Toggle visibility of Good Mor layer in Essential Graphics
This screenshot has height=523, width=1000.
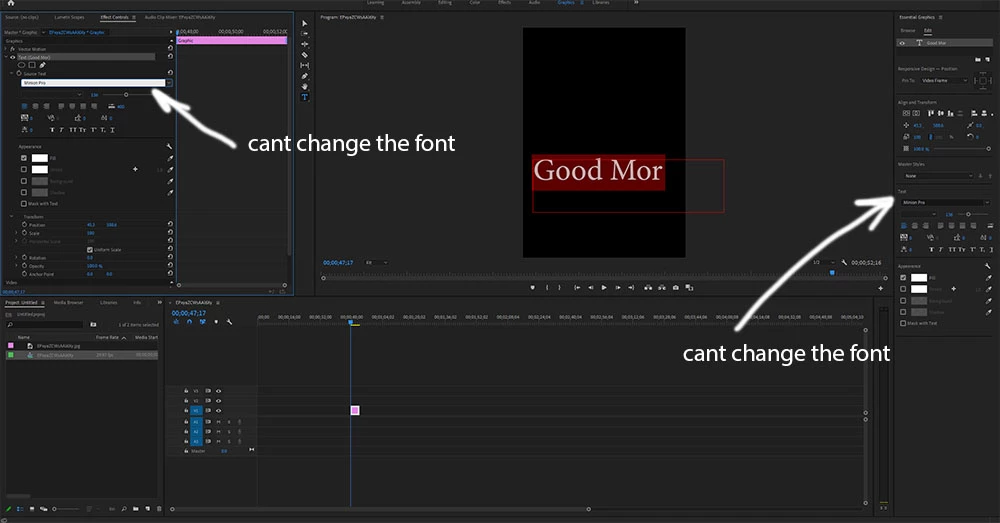[x=902, y=43]
